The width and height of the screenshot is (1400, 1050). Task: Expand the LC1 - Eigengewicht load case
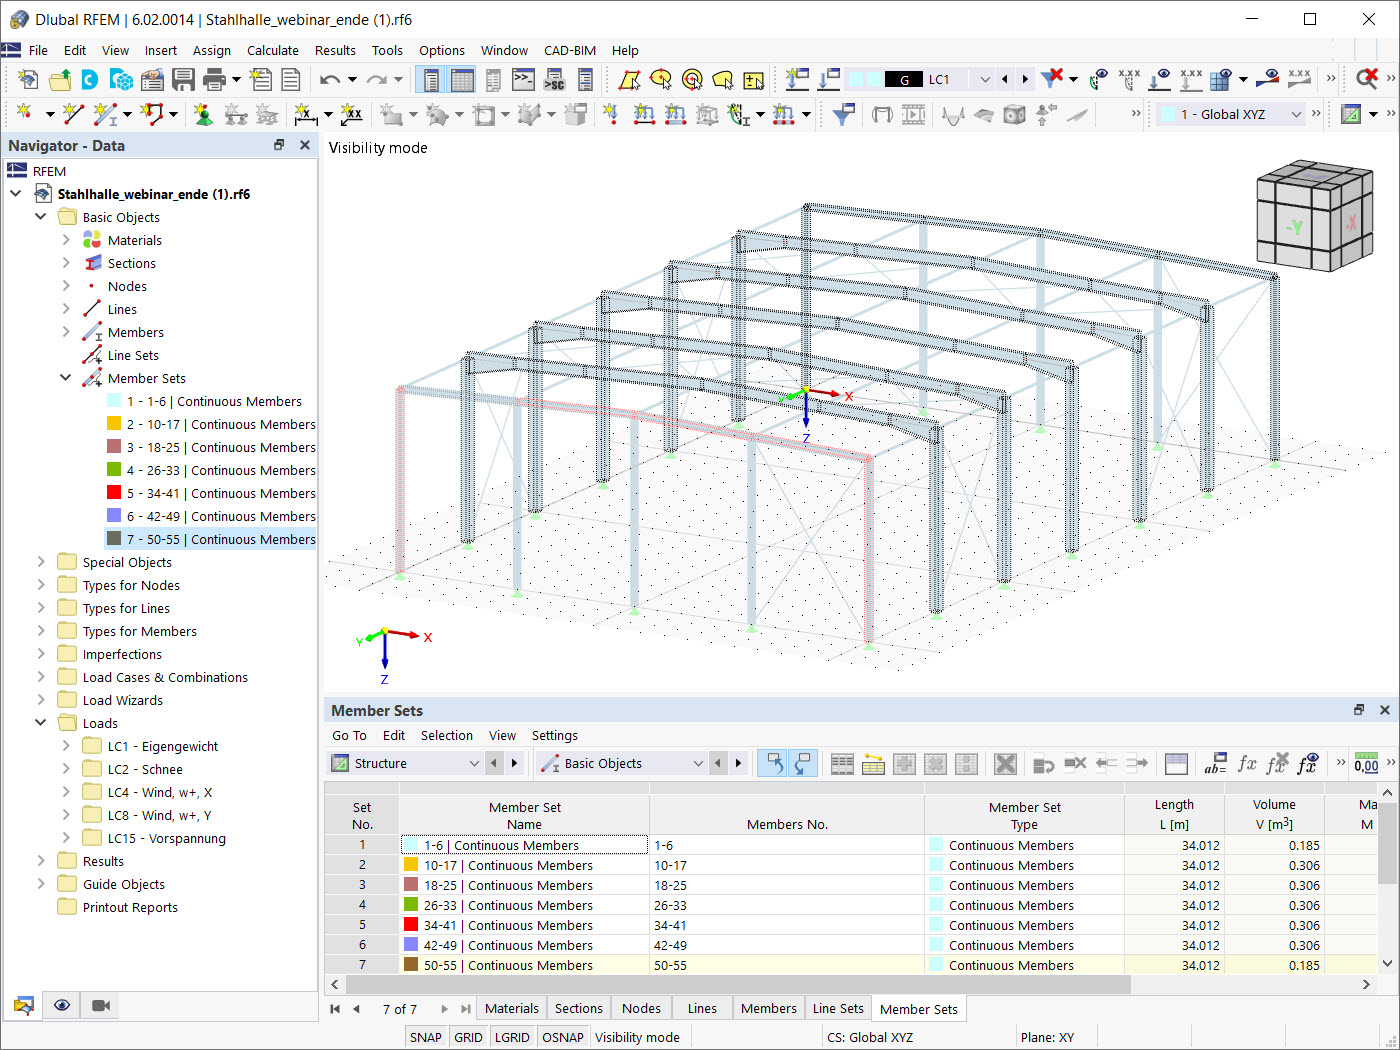click(66, 746)
